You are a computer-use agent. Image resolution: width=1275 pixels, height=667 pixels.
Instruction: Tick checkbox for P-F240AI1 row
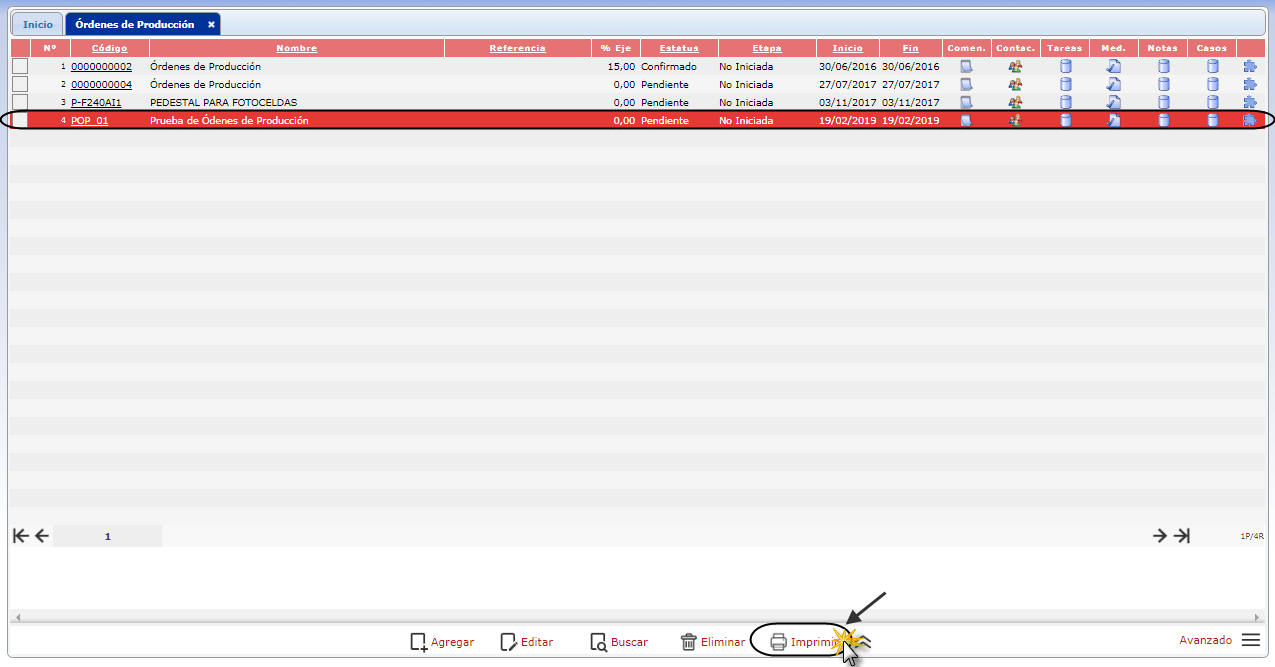point(20,102)
